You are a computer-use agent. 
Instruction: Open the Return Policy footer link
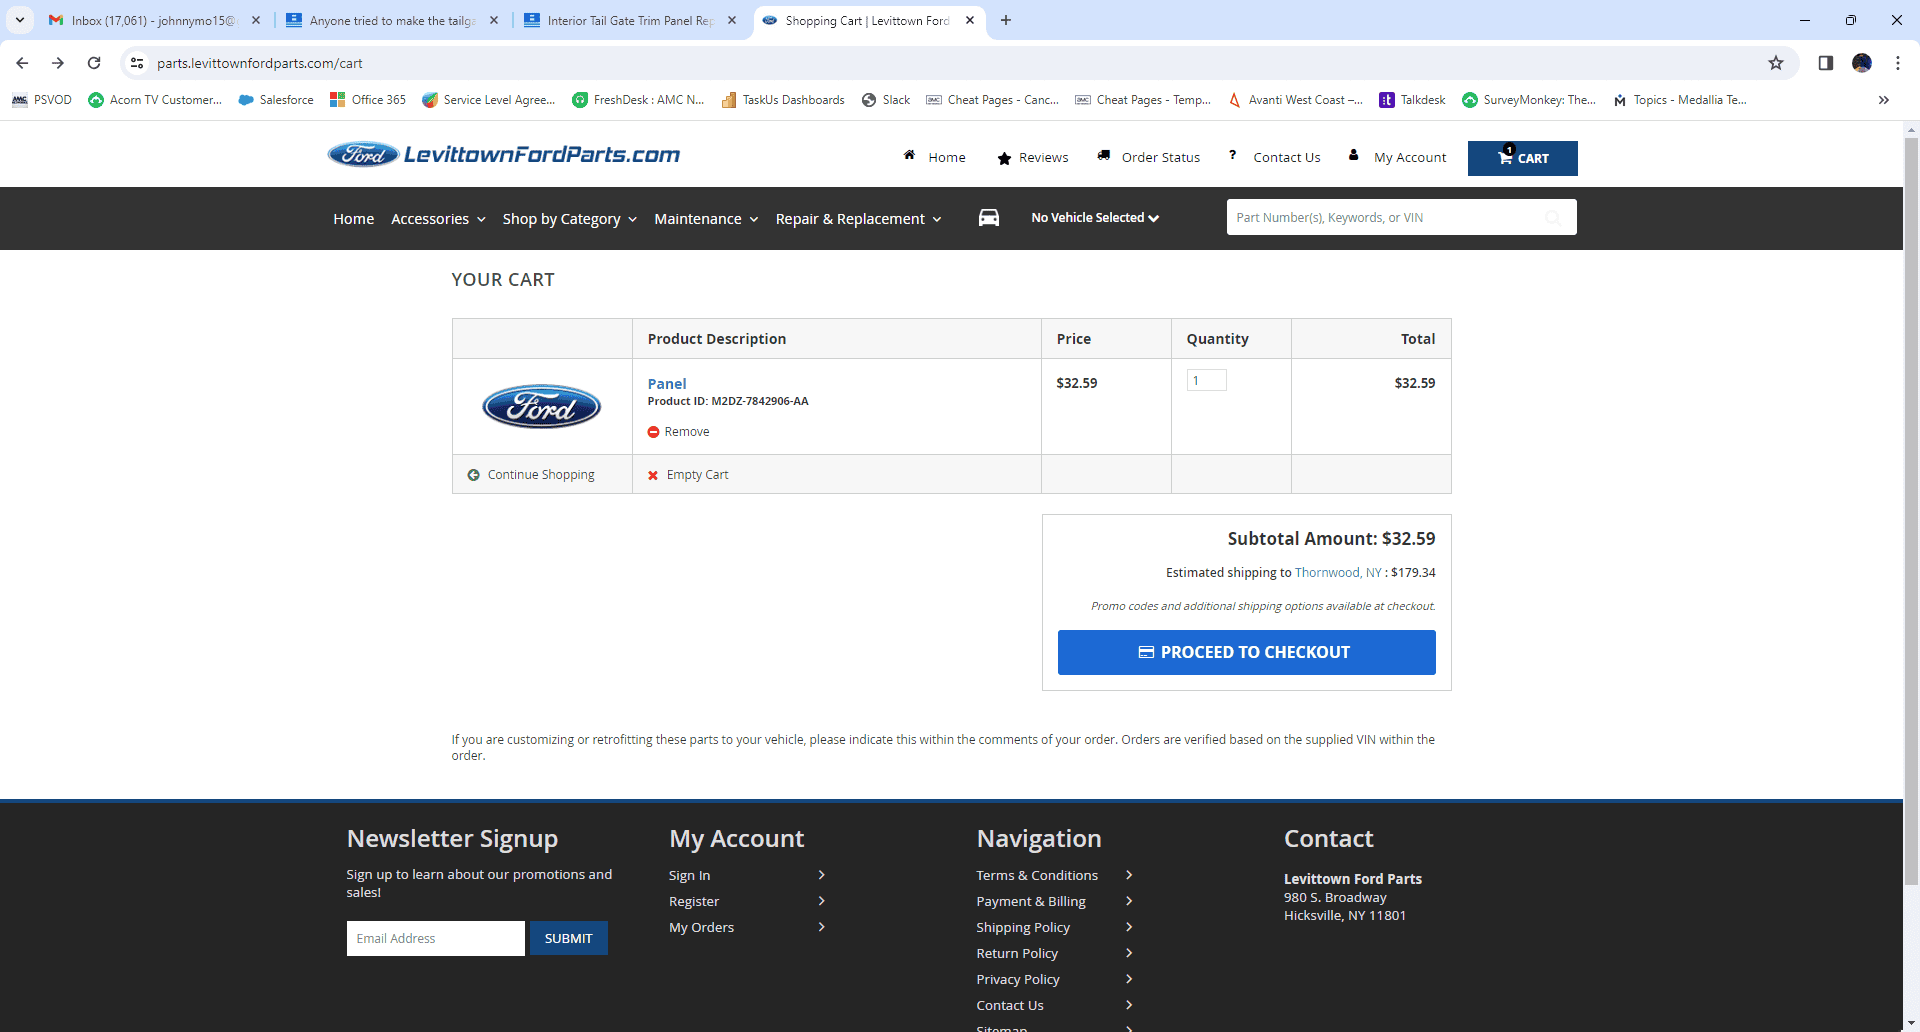pyautogui.click(x=1017, y=954)
